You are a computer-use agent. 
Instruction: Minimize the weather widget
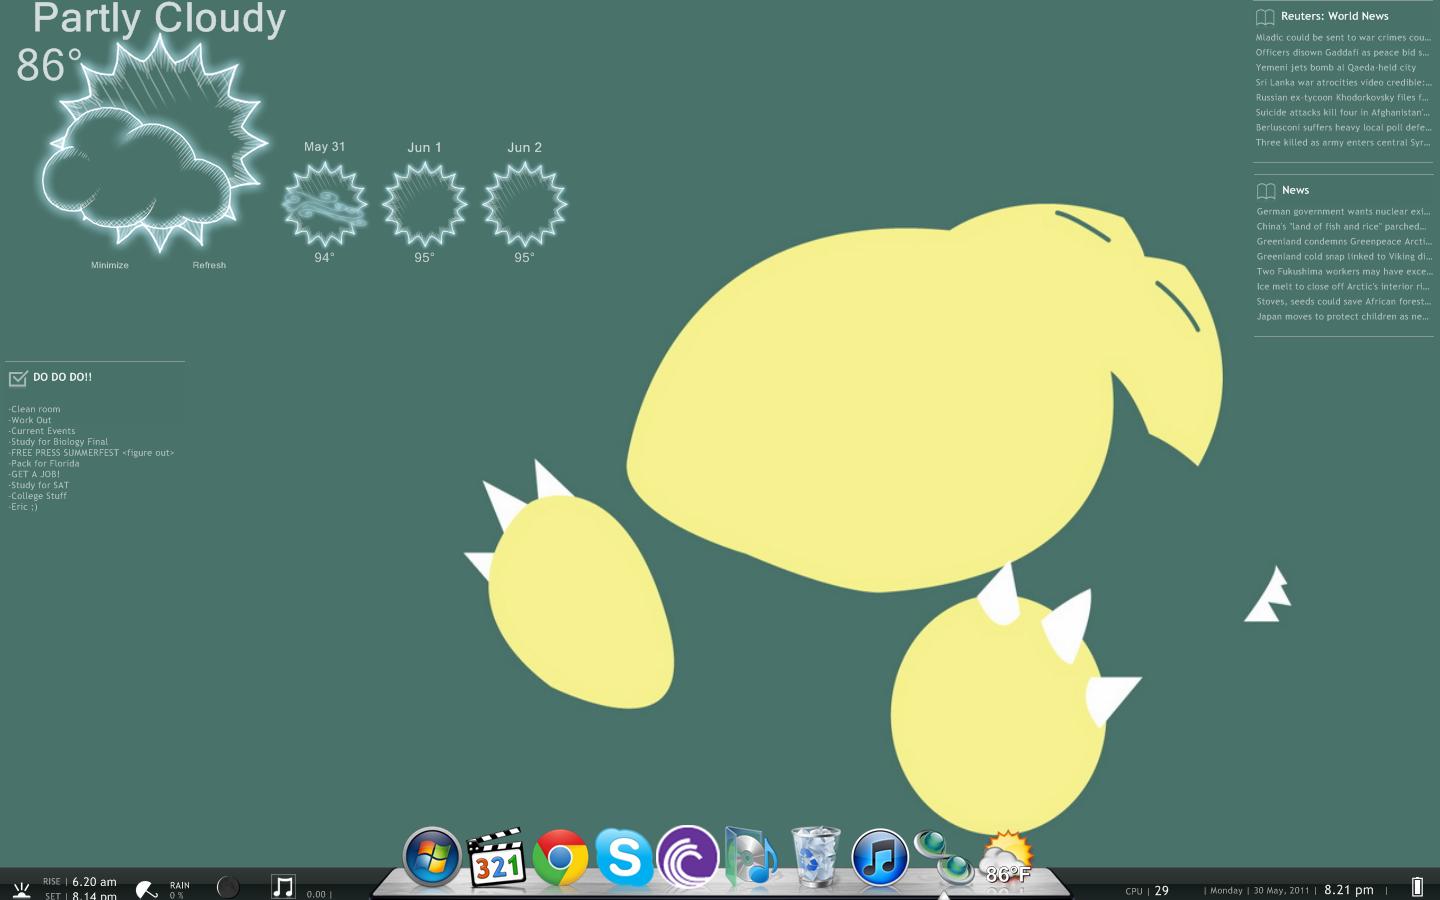pos(110,265)
